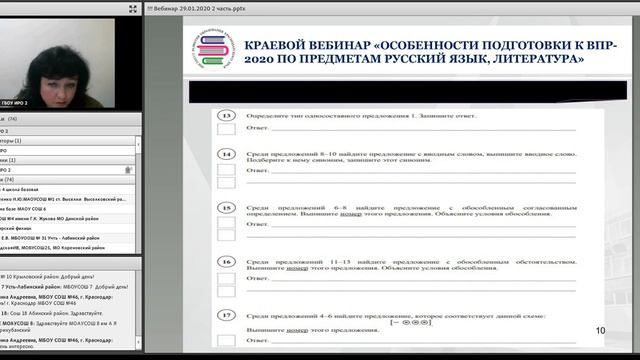Click the attendees pod header showing (74)

tap(70, 119)
